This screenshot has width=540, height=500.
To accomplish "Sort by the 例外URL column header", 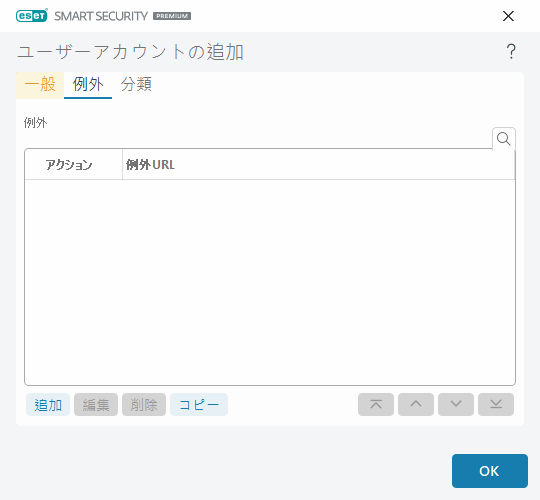I will pos(319,165).
